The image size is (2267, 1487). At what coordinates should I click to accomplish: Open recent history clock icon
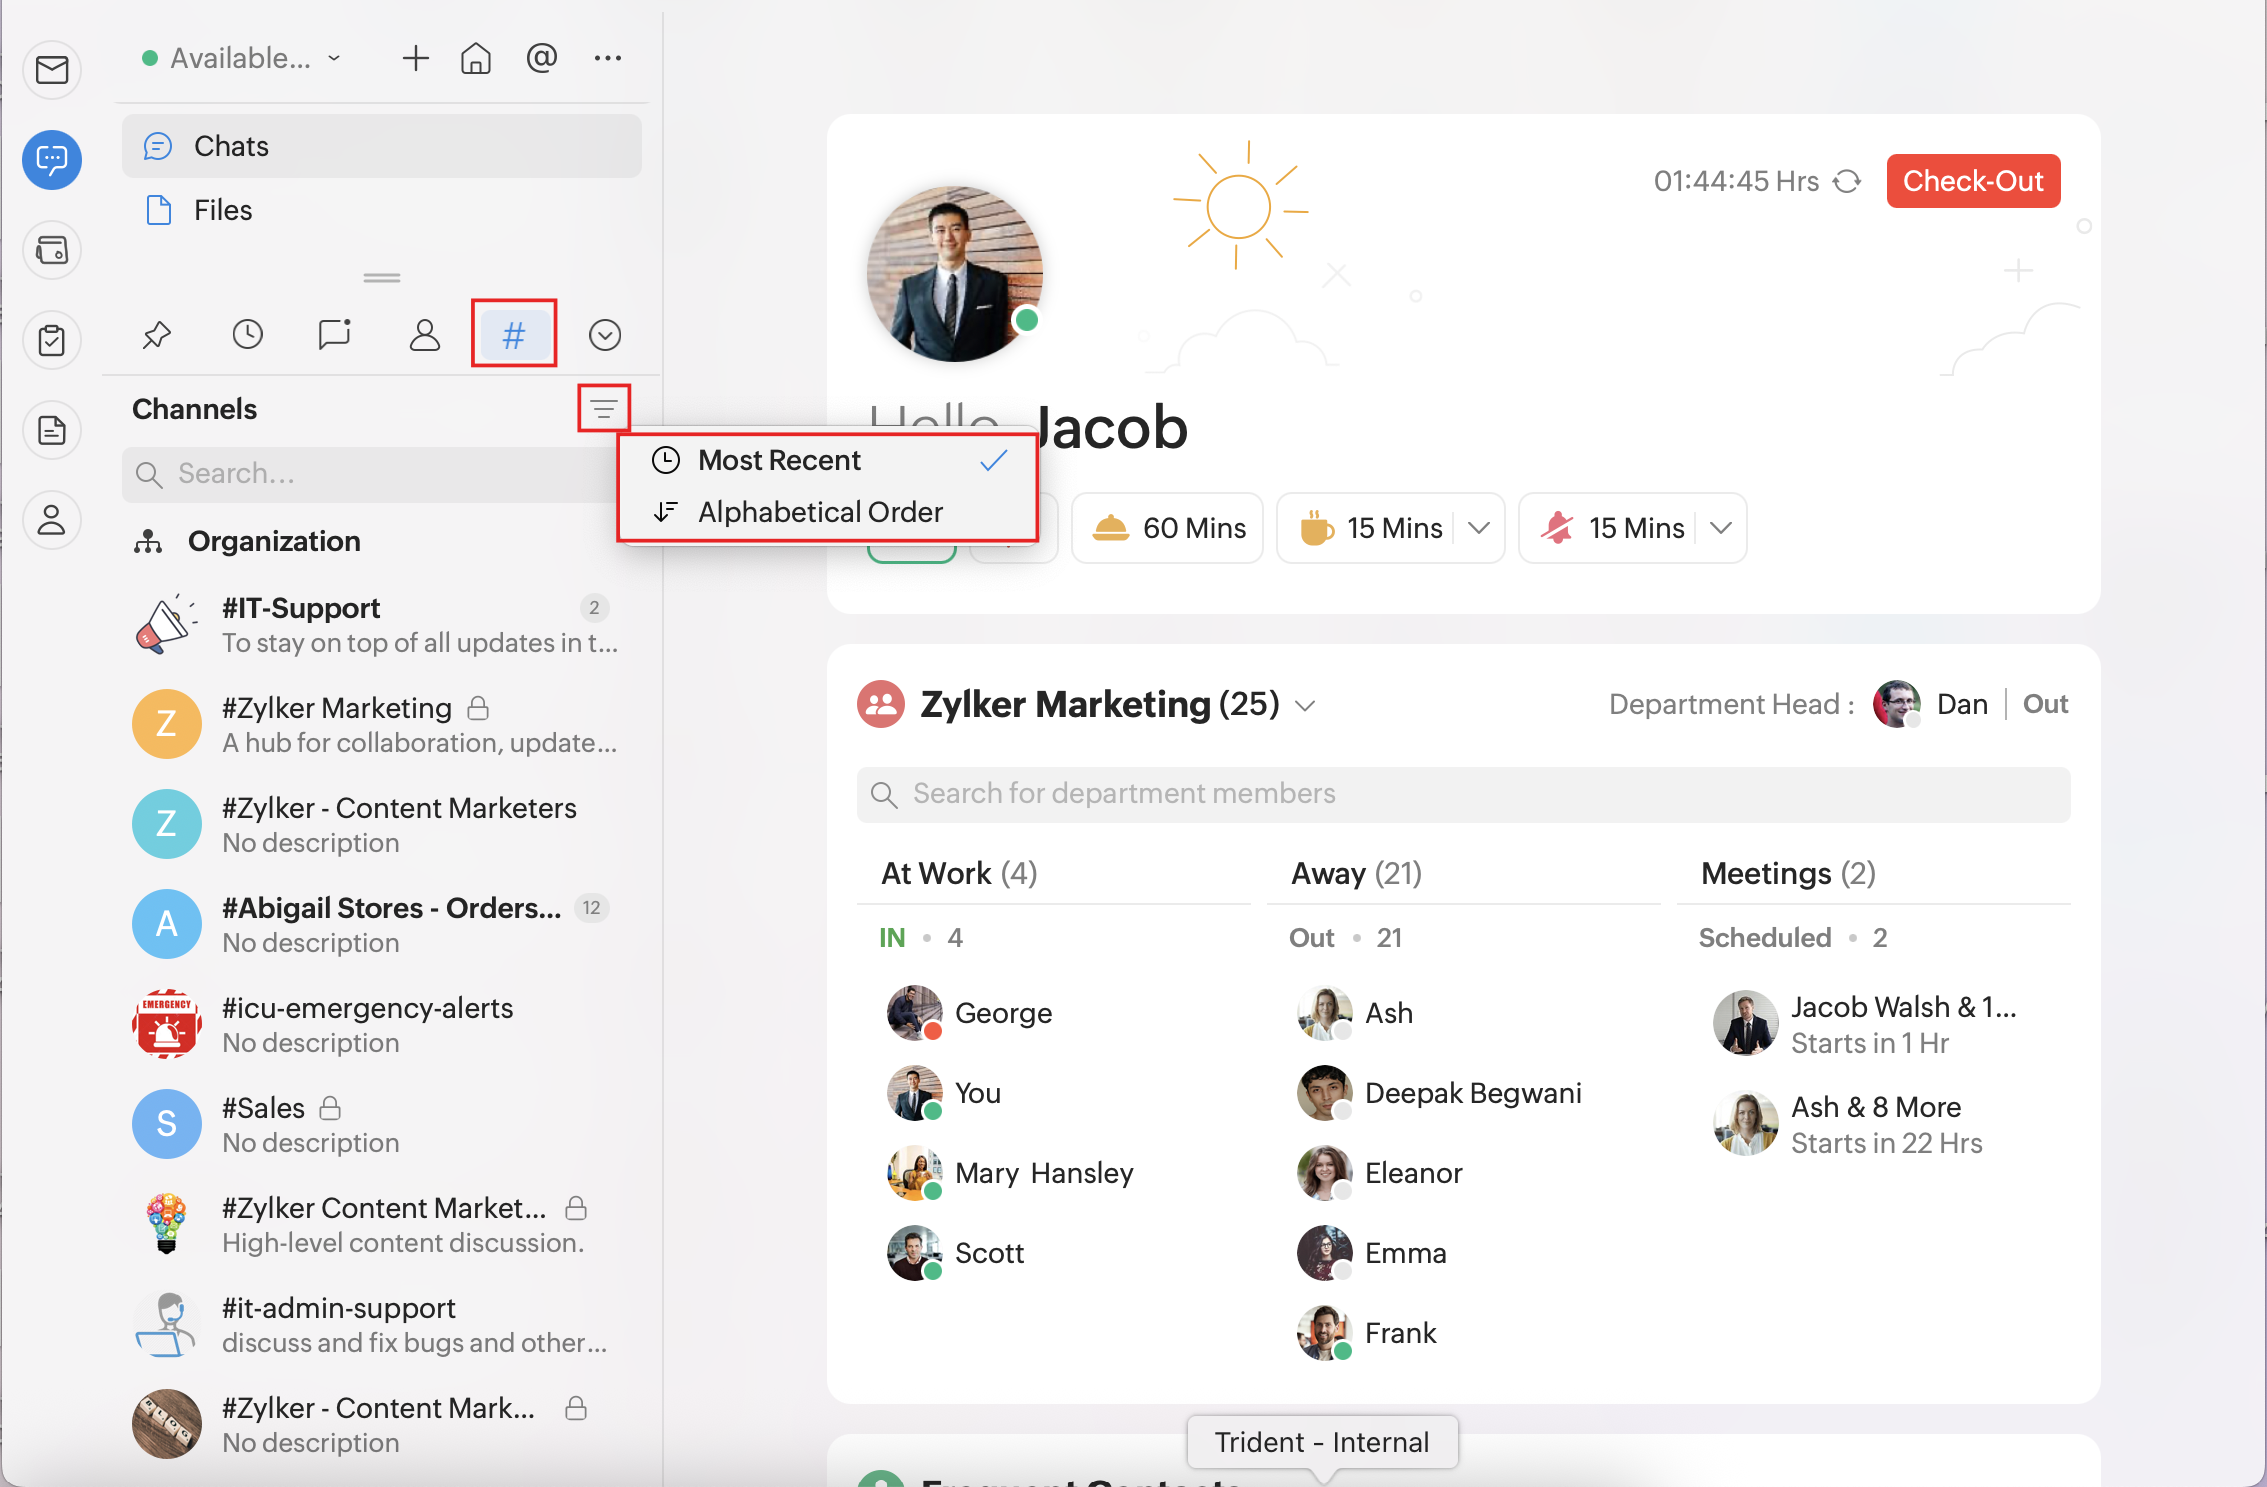point(247,335)
